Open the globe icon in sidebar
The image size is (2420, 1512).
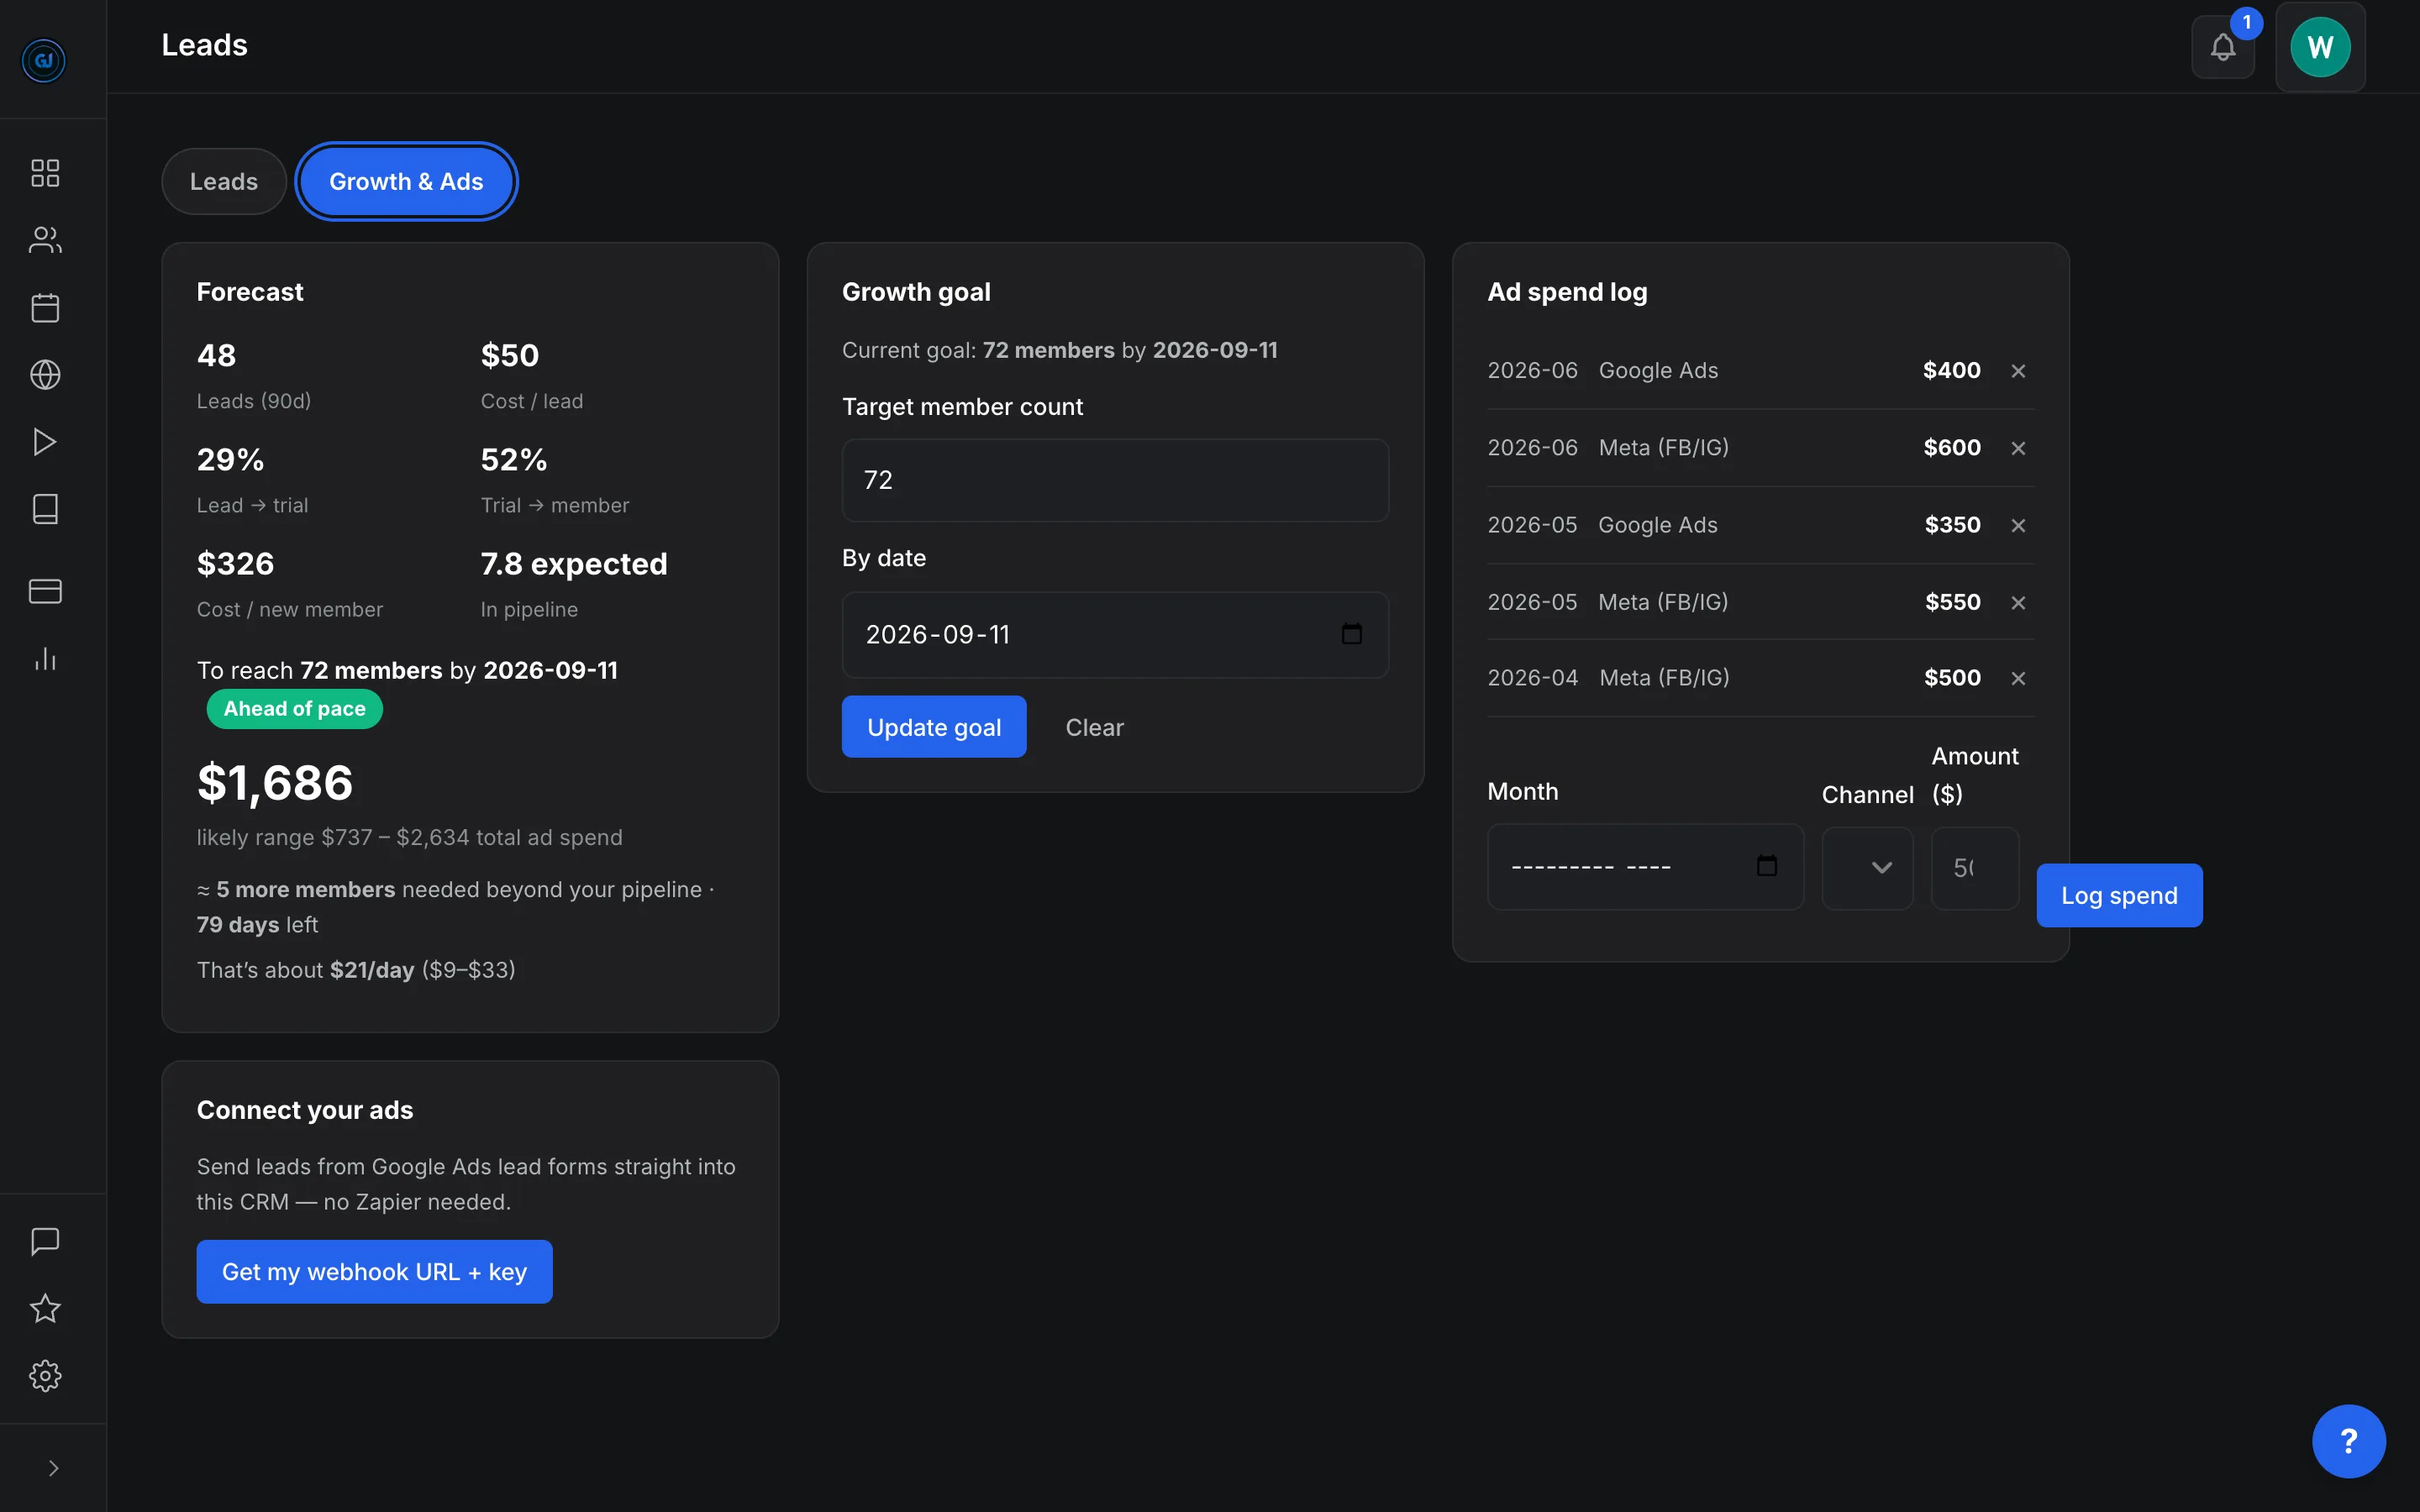[45, 374]
